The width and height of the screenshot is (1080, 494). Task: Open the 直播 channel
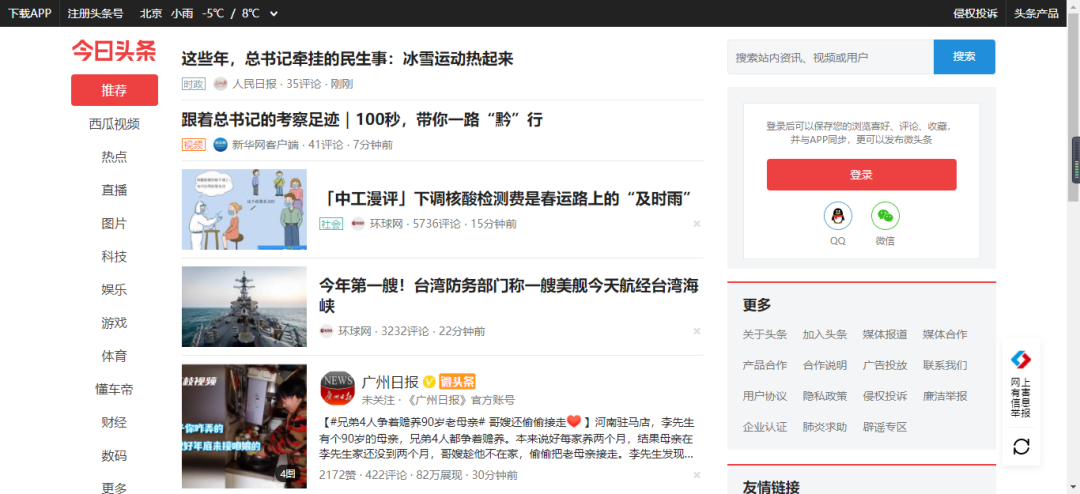[x=114, y=190]
